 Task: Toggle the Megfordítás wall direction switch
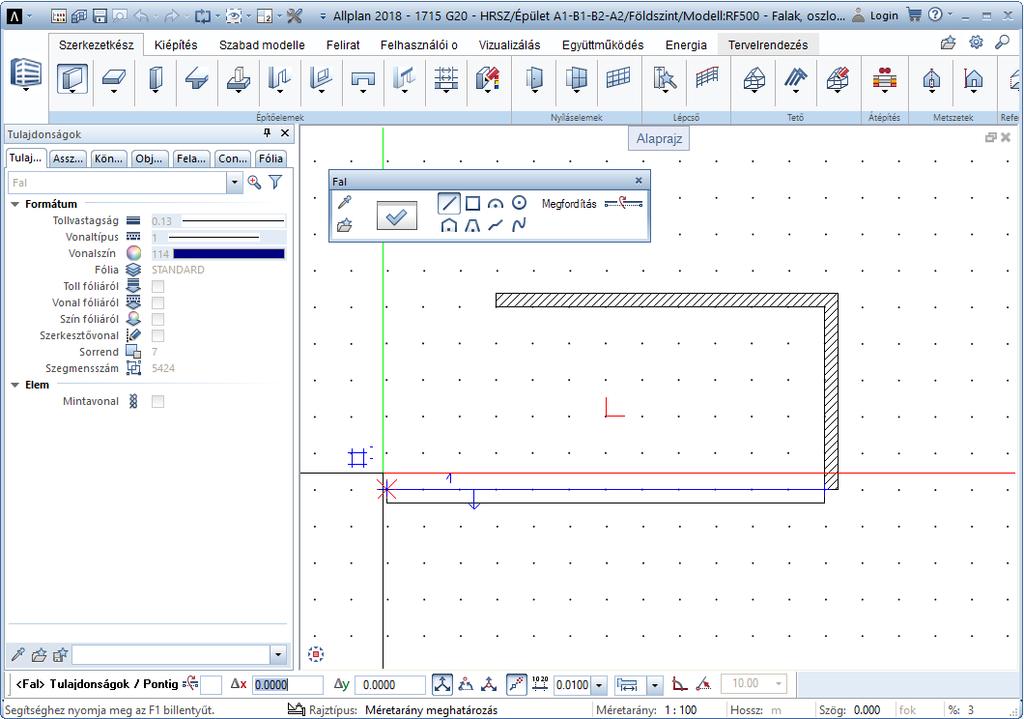click(x=624, y=203)
